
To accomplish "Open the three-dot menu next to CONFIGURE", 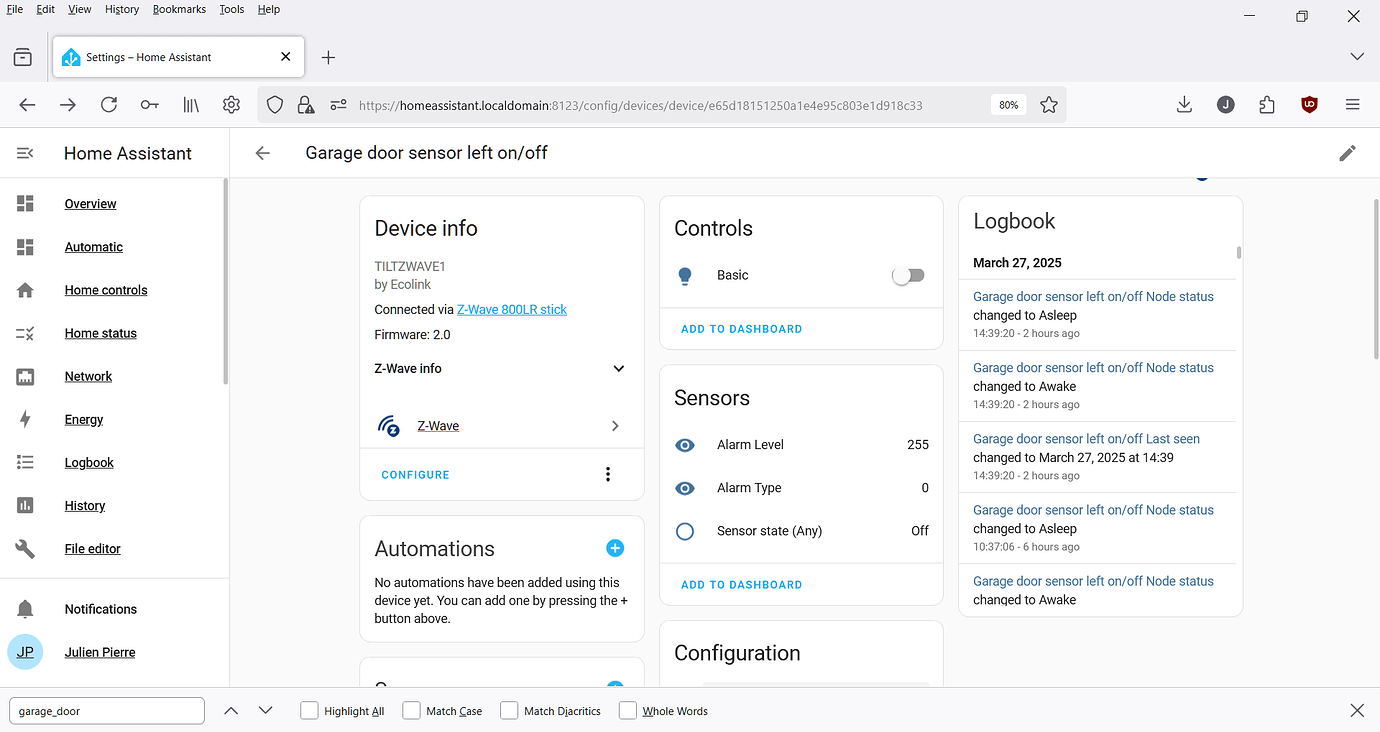I will [x=608, y=474].
